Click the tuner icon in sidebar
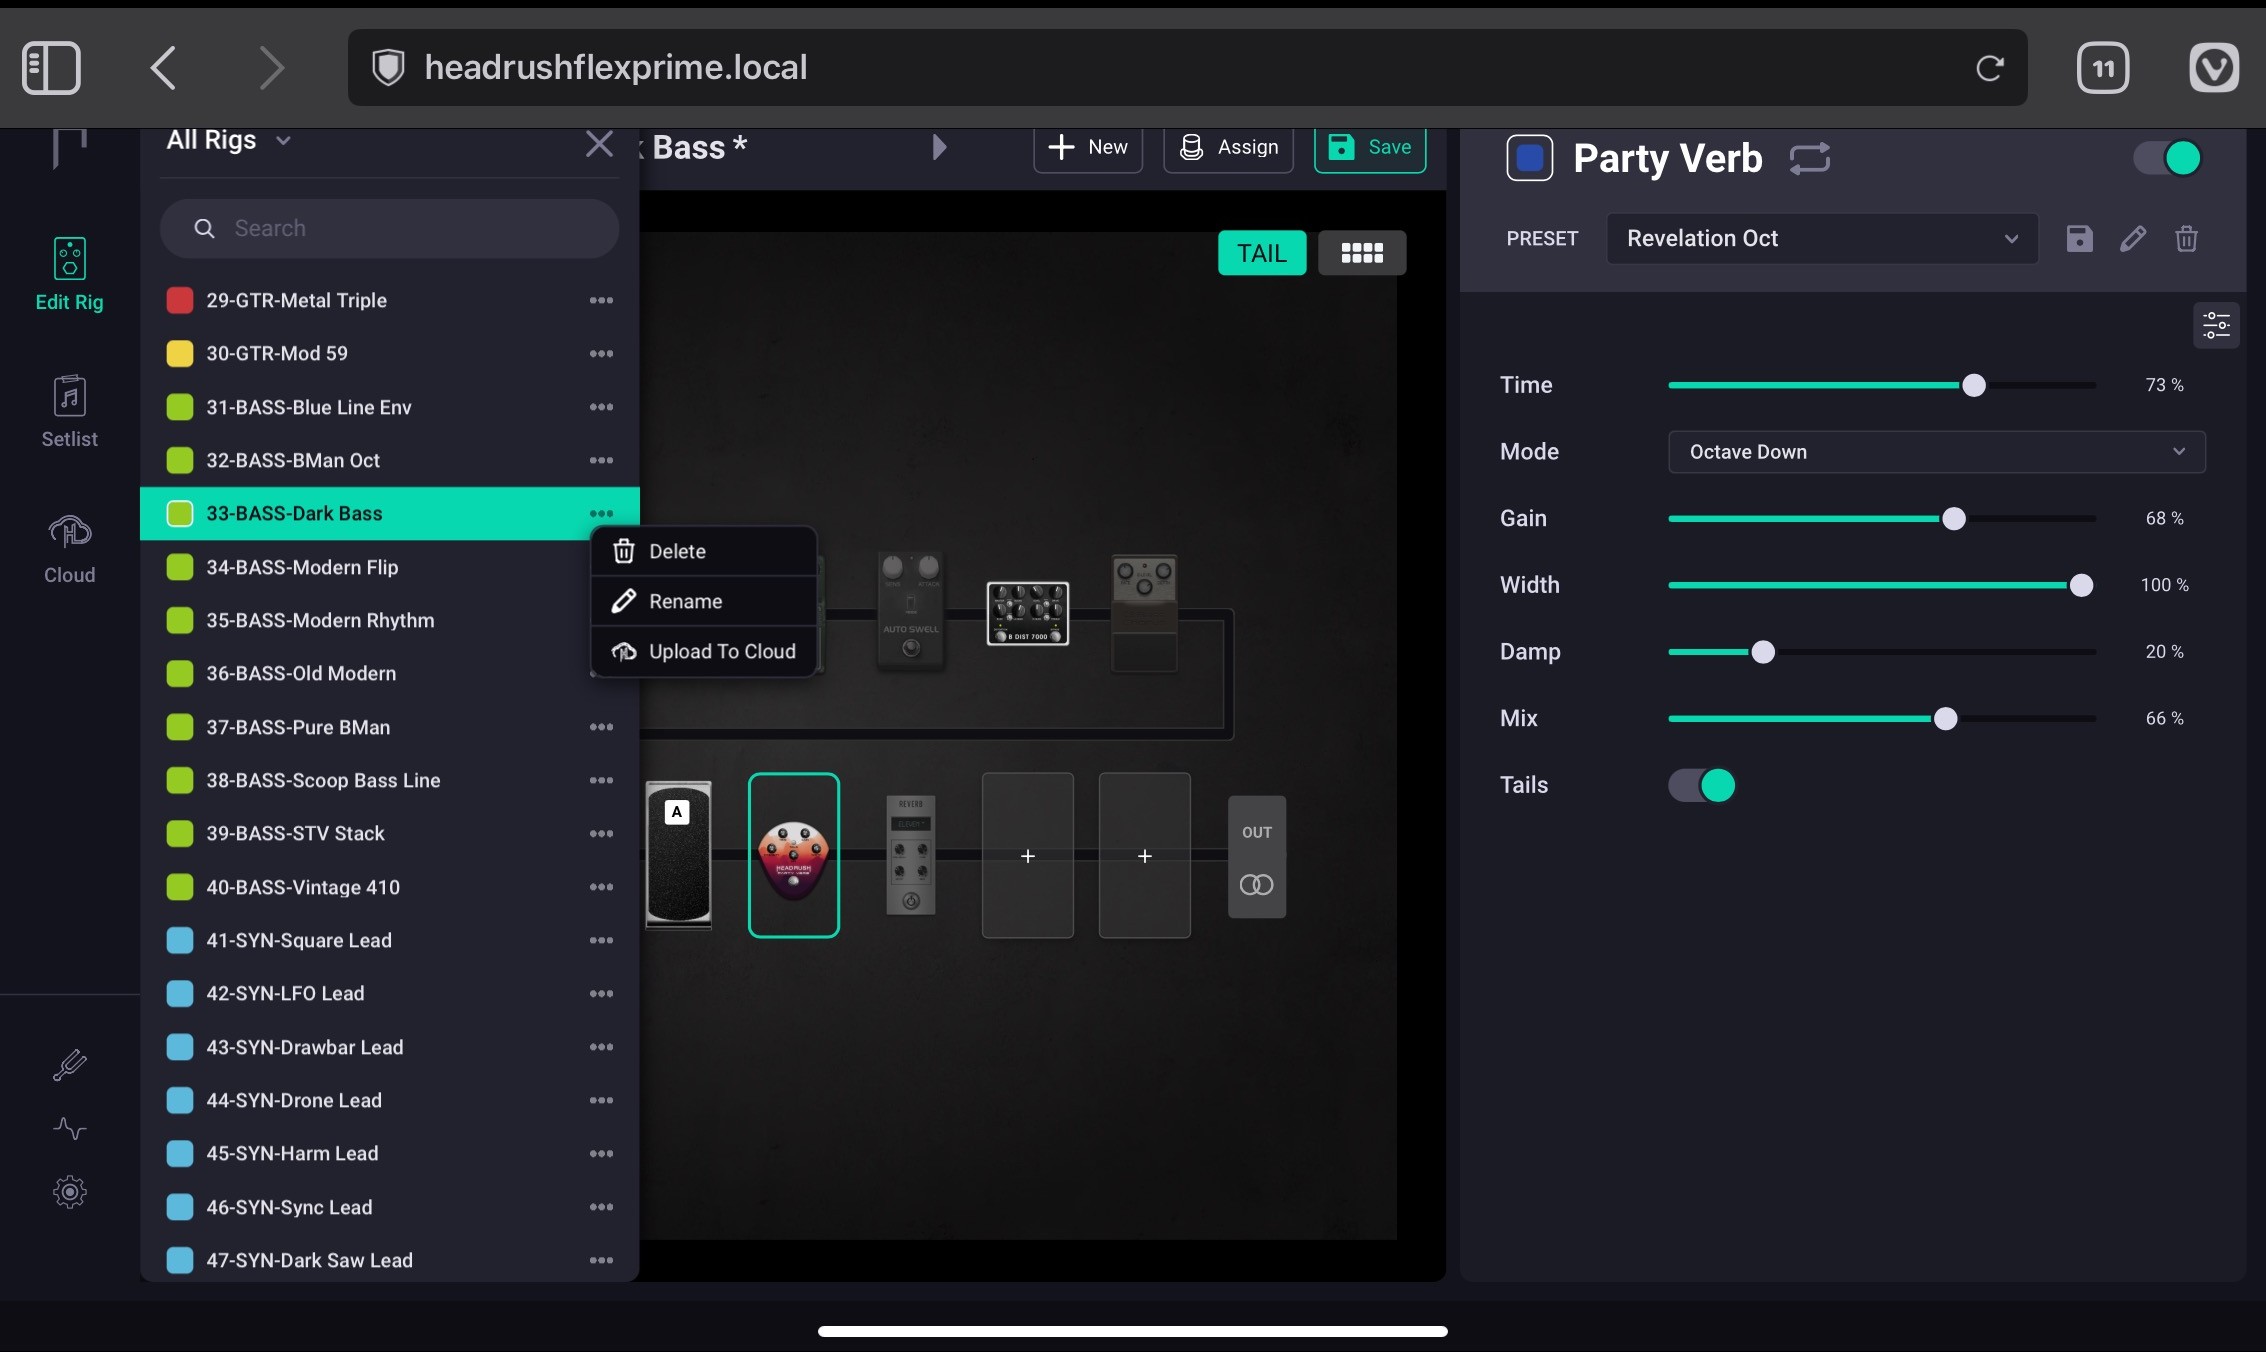 [x=69, y=1065]
